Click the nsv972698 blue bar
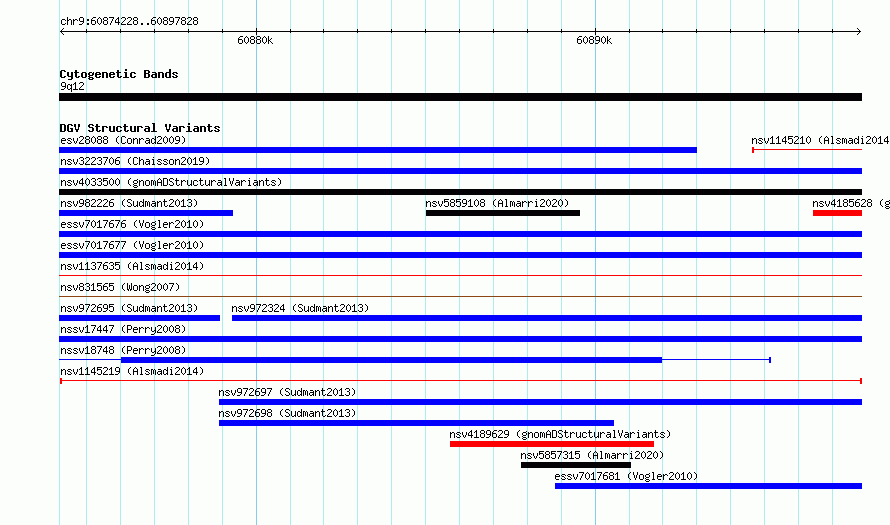 [x=417, y=423]
